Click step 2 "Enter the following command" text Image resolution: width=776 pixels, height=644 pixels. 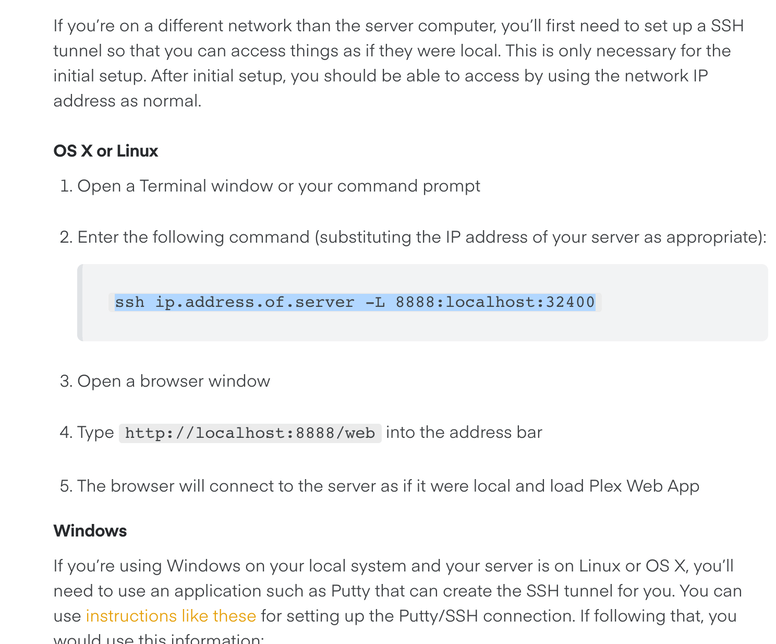click(x=420, y=237)
